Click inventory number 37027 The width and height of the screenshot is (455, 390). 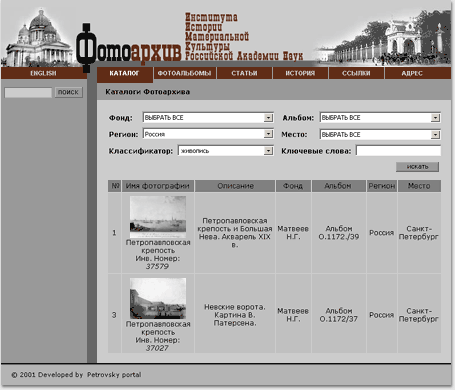point(157,348)
